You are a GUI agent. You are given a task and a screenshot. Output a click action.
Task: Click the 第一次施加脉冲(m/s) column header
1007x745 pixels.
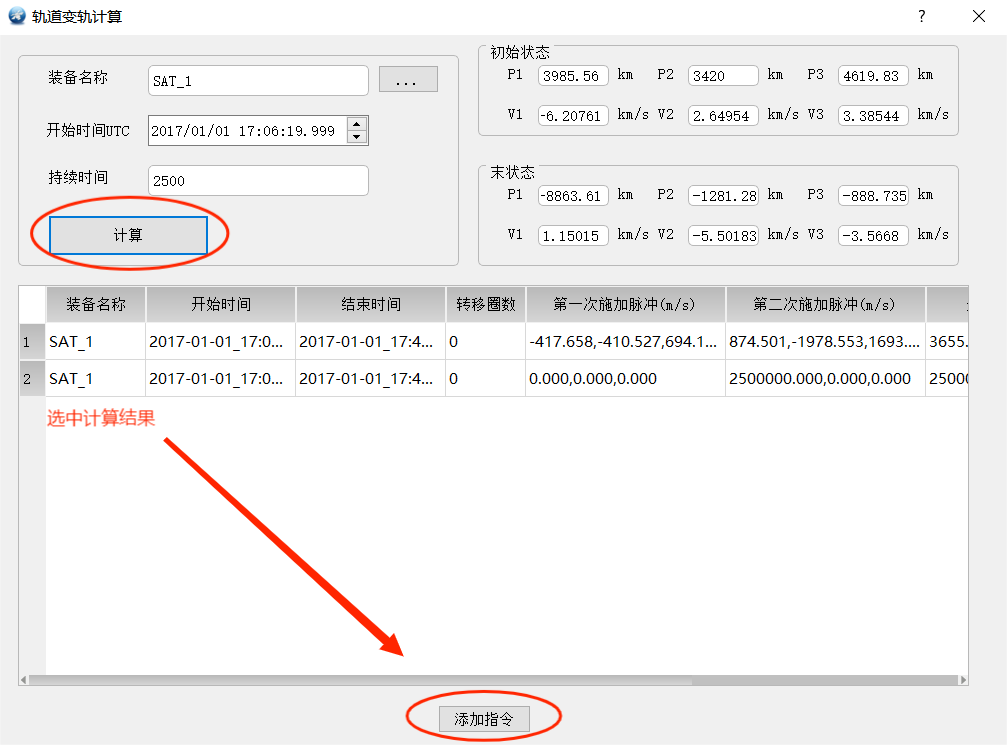tap(626, 304)
